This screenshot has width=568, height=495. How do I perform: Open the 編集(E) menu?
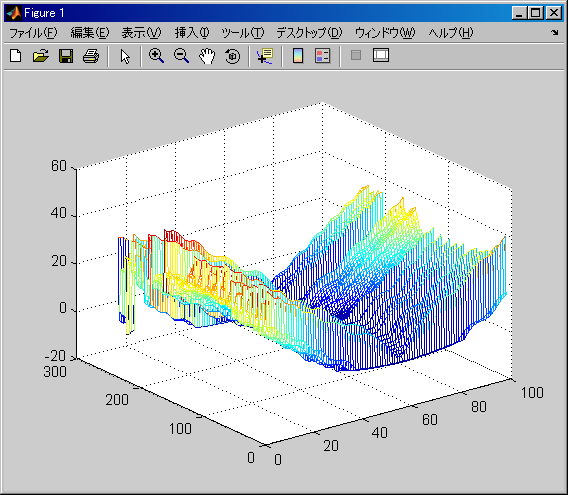coord(89,33)
